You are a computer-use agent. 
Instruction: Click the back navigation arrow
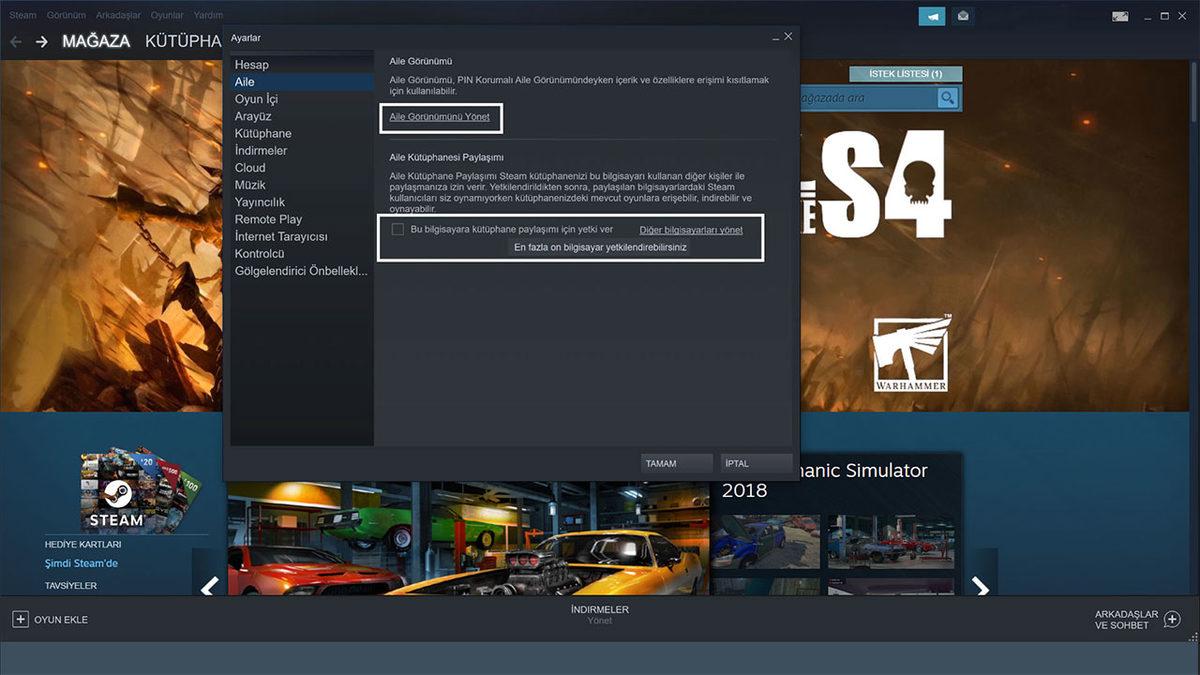point(15,41)
